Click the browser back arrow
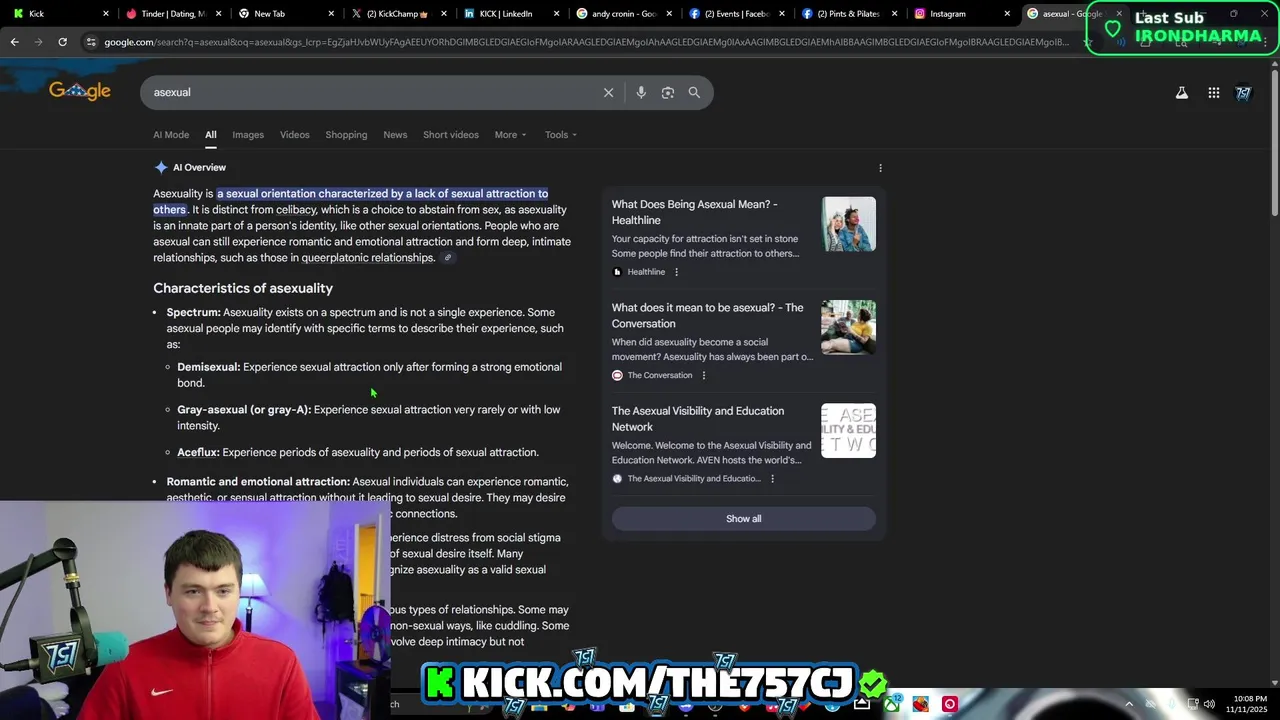1280x720 pixels. (14, 42)
